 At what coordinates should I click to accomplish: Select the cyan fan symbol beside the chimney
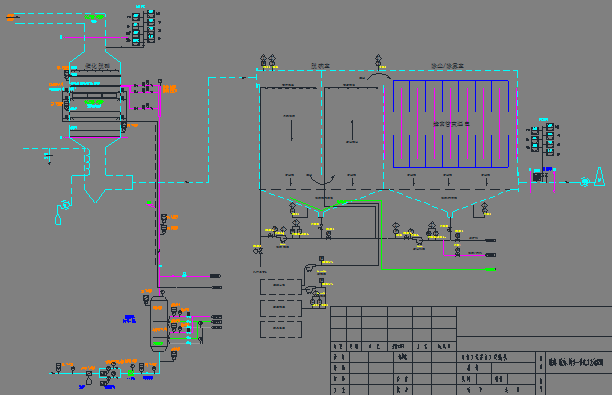pos(585,181)
